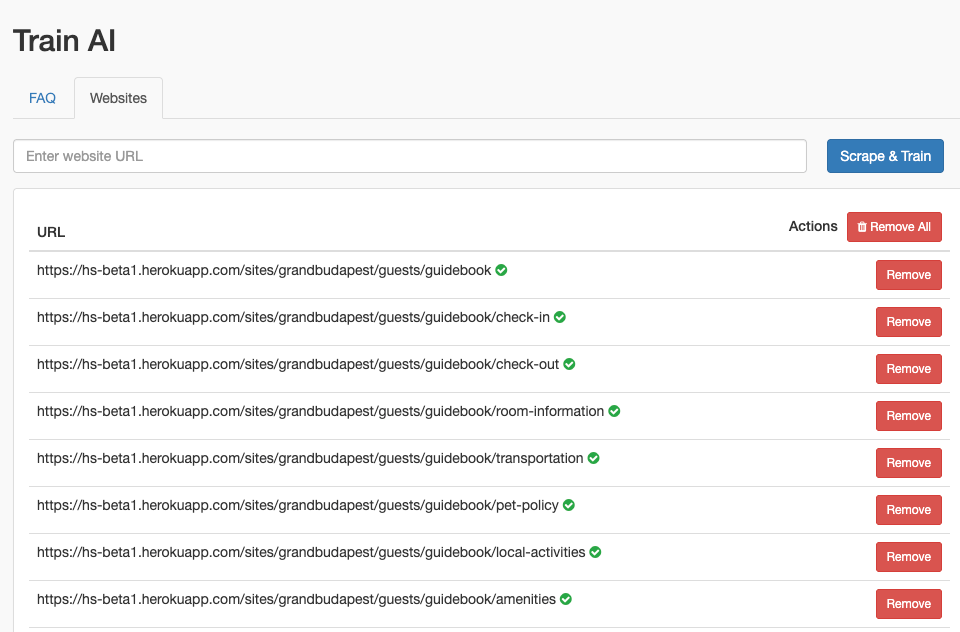Focus the Enter website URL field
The image size is (960, 632).
click(x=410, y=156)
